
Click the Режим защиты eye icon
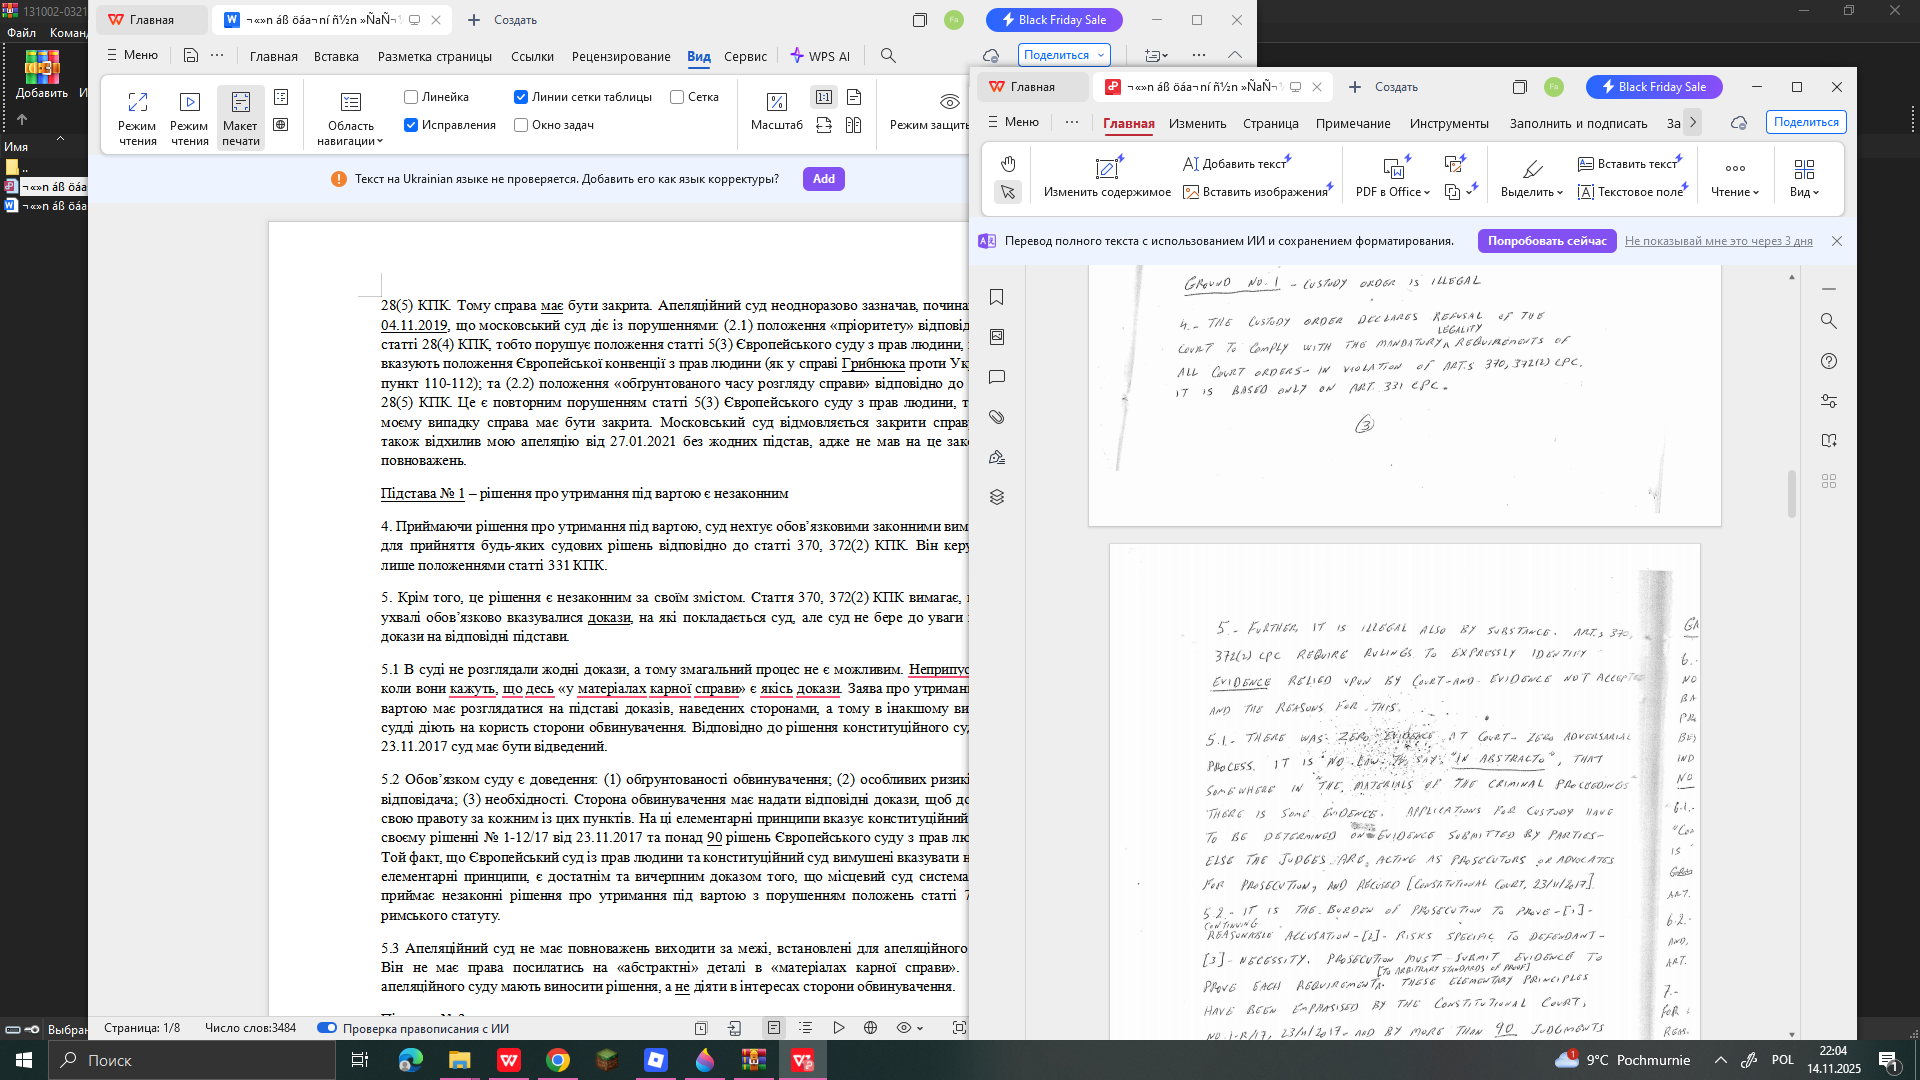(x=949, y=102)
